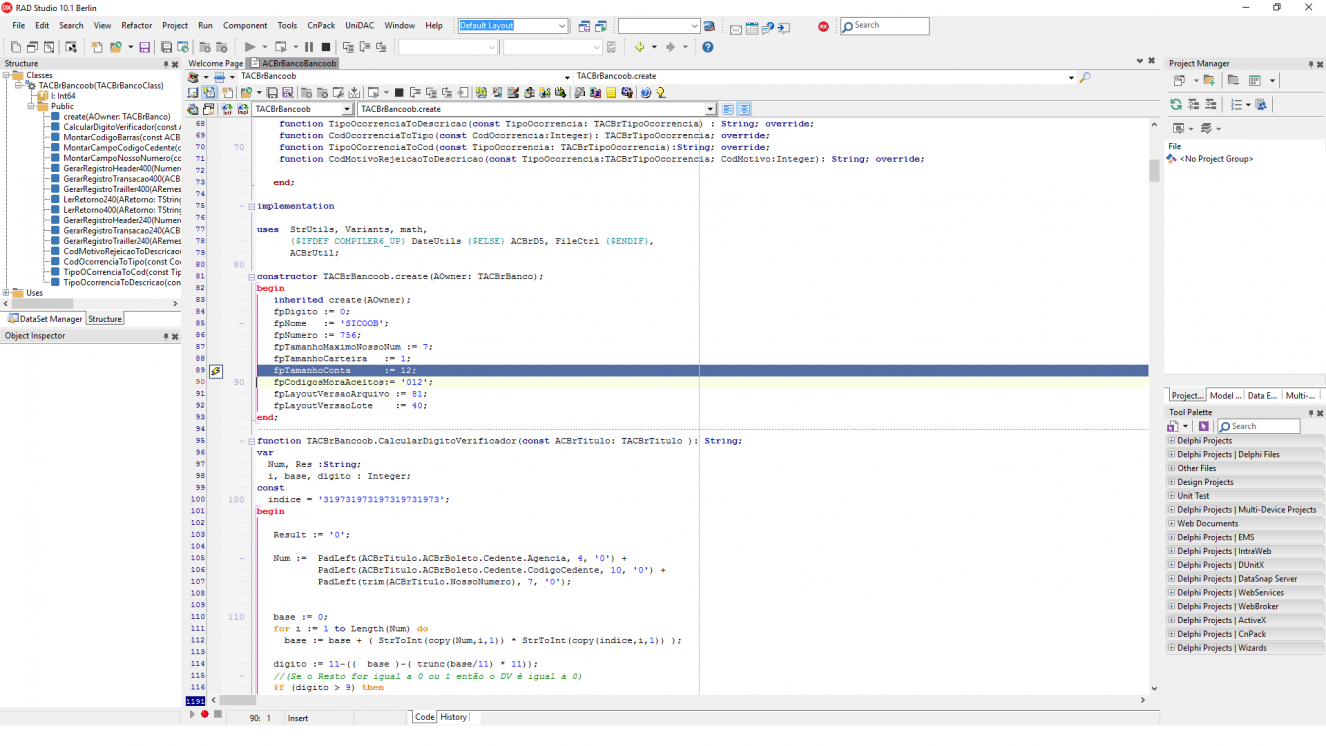Click the lightbulb icon in editor toolbar
This screenshot has width=1326, height=746.
point(661,93)
